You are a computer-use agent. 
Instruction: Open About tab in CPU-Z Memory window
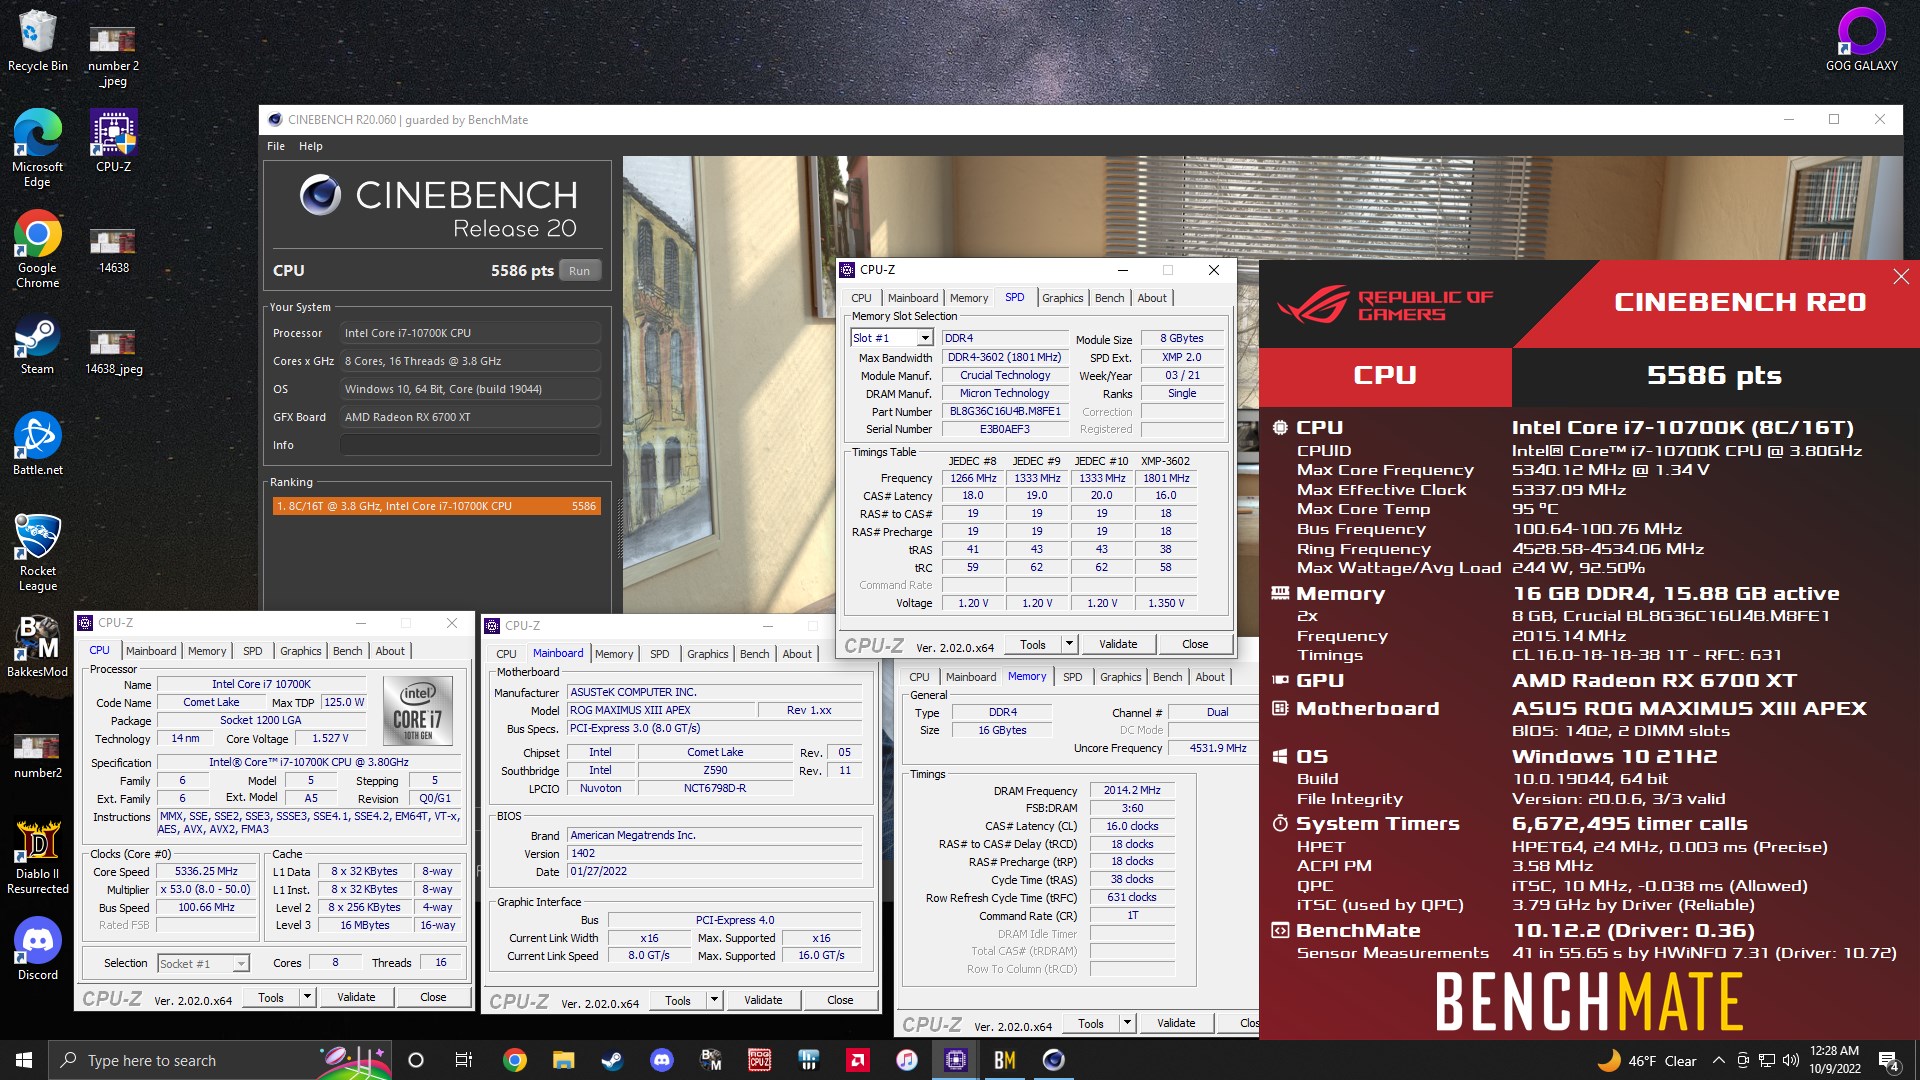pyautogui.click(x=1210, y=677)
